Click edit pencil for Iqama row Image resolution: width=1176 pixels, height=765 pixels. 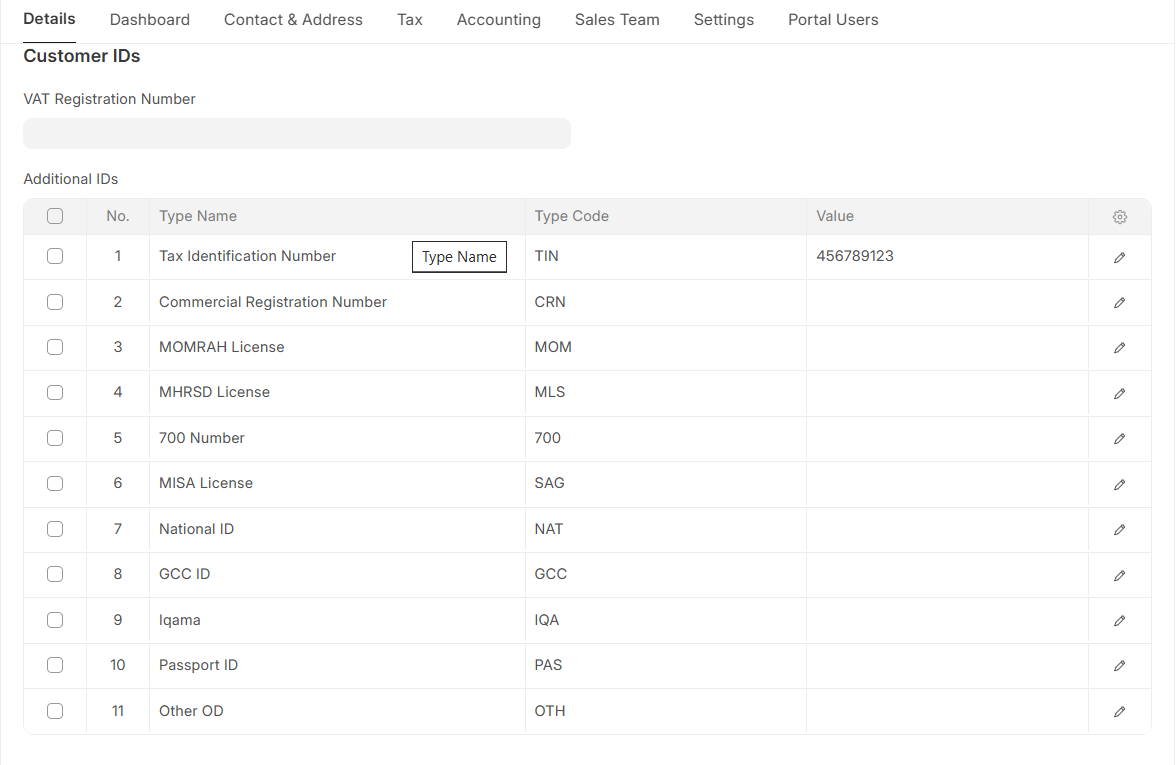click(x=1119, y=621)
